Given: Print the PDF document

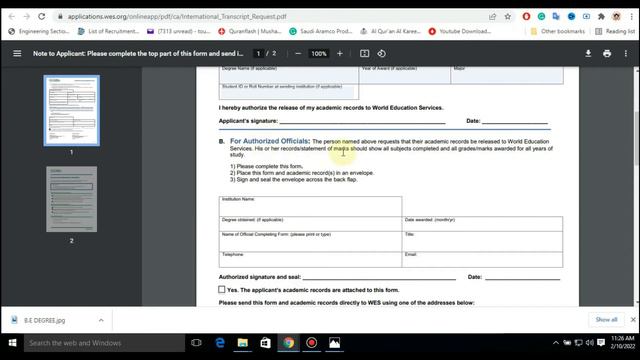Looking at the screenshot, I should click(607, 53).
